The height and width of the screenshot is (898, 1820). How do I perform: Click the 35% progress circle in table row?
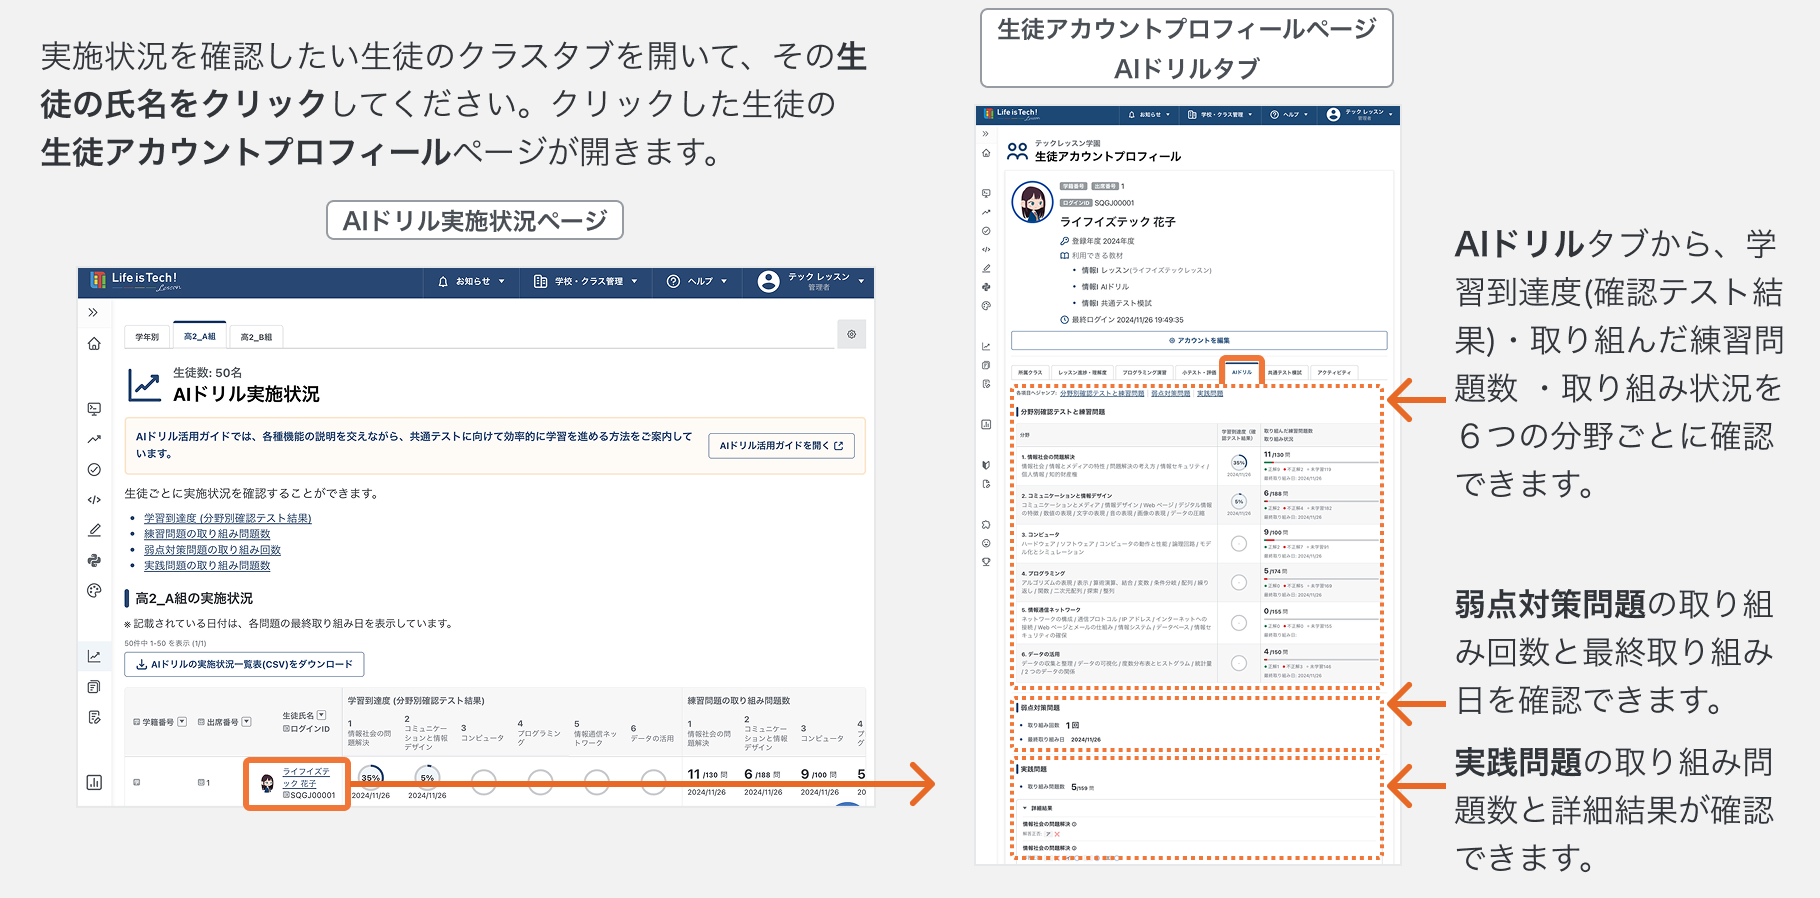point(371,778)
